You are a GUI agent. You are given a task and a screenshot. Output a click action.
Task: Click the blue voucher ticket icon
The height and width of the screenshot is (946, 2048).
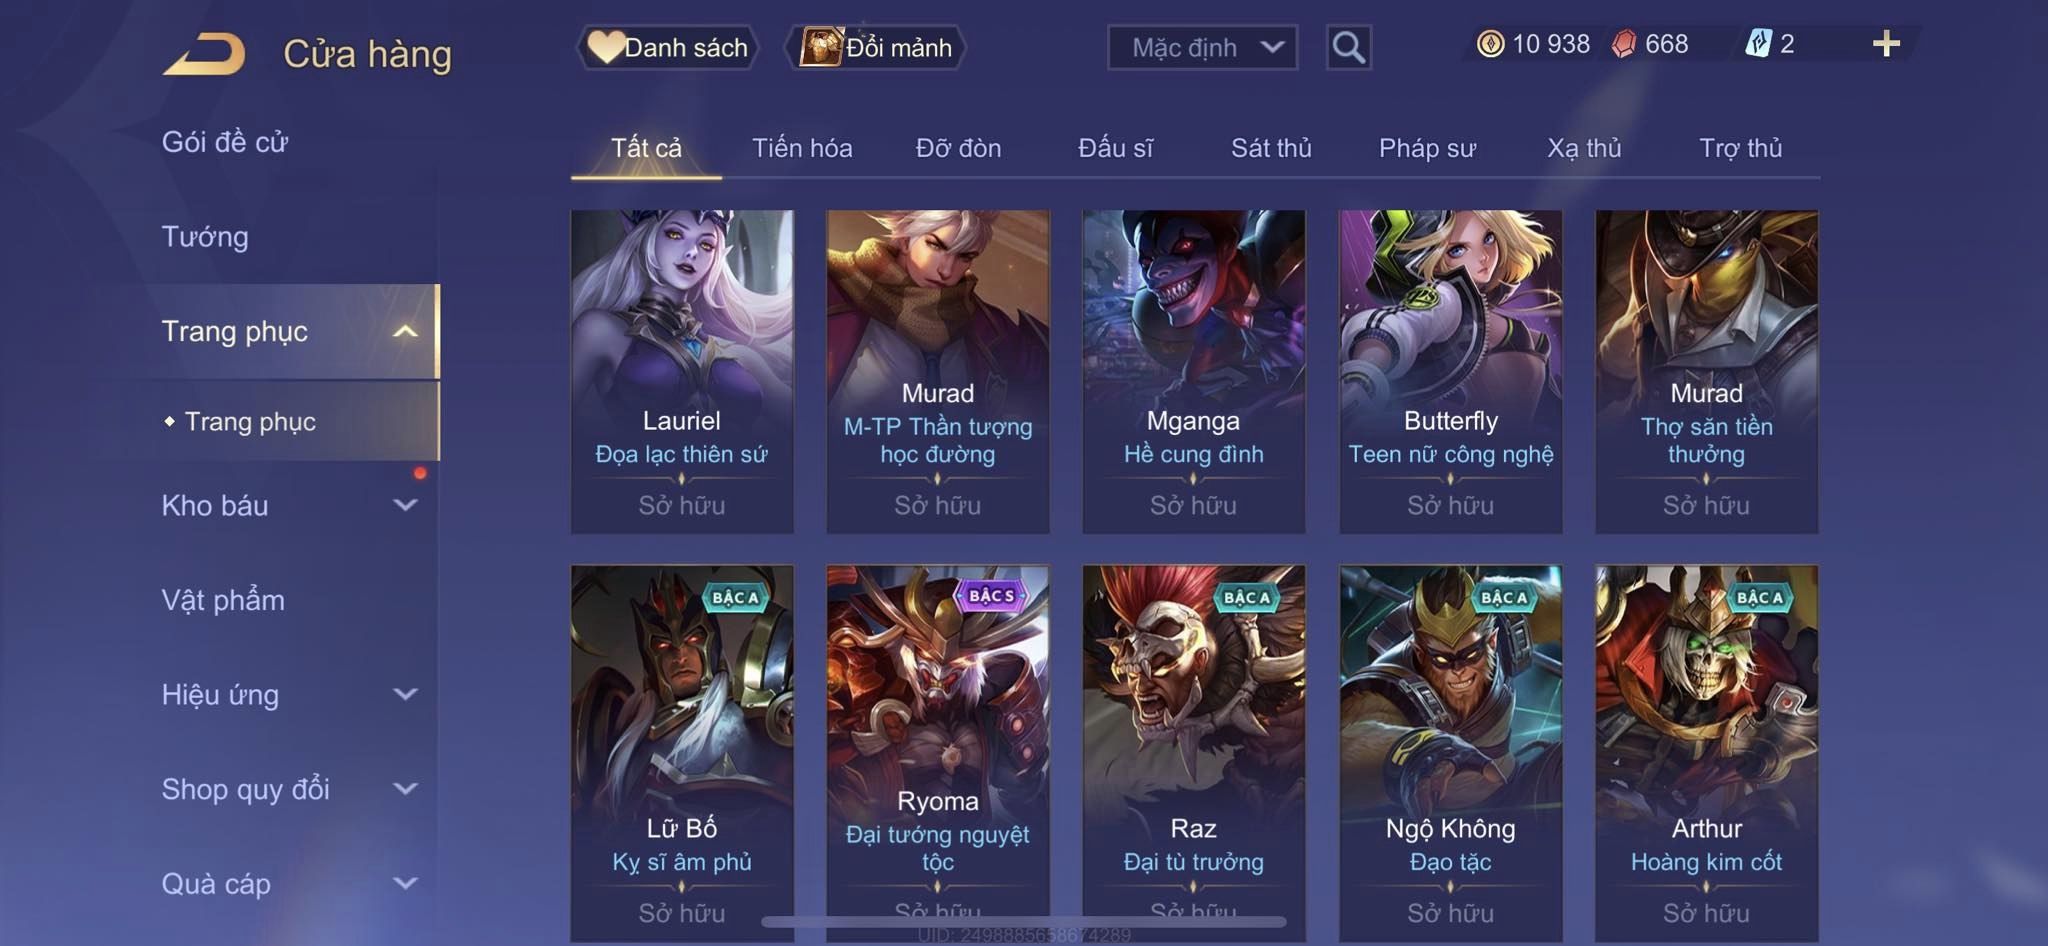[x=1758, y=44]
